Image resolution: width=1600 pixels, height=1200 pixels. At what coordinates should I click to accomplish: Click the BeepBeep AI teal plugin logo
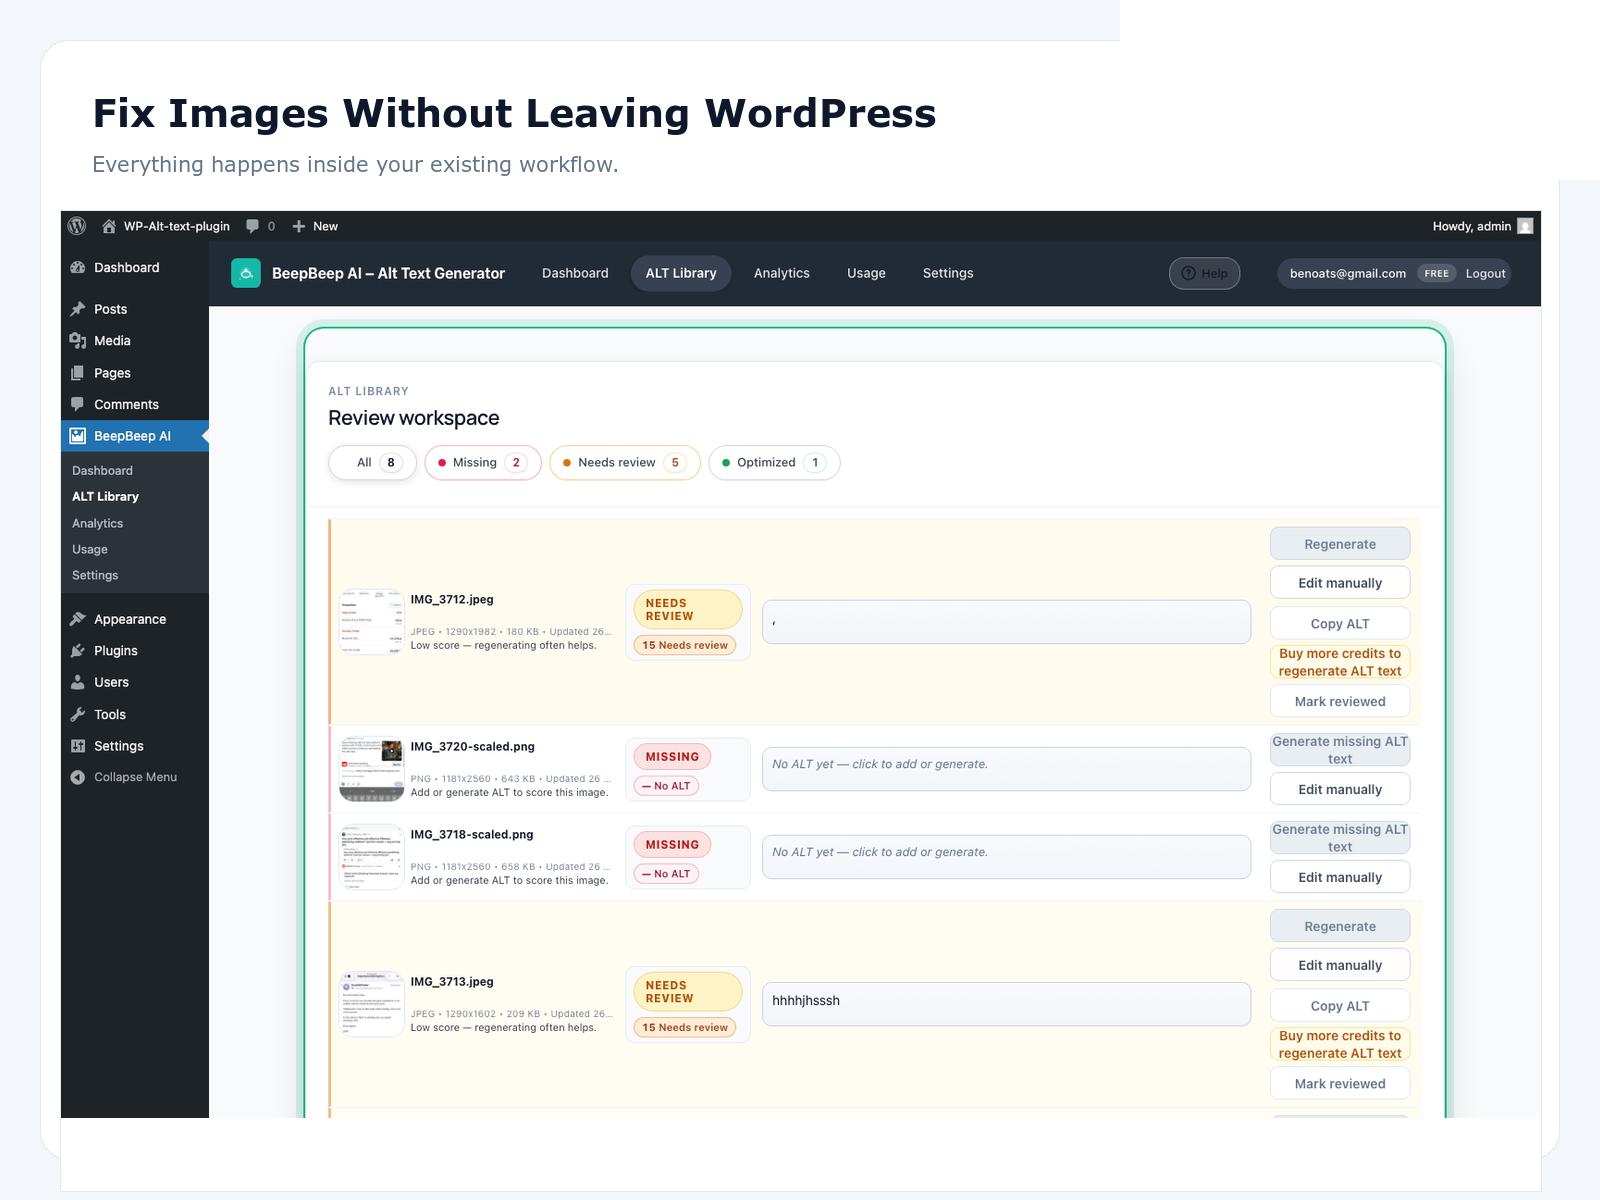point(246,273)
